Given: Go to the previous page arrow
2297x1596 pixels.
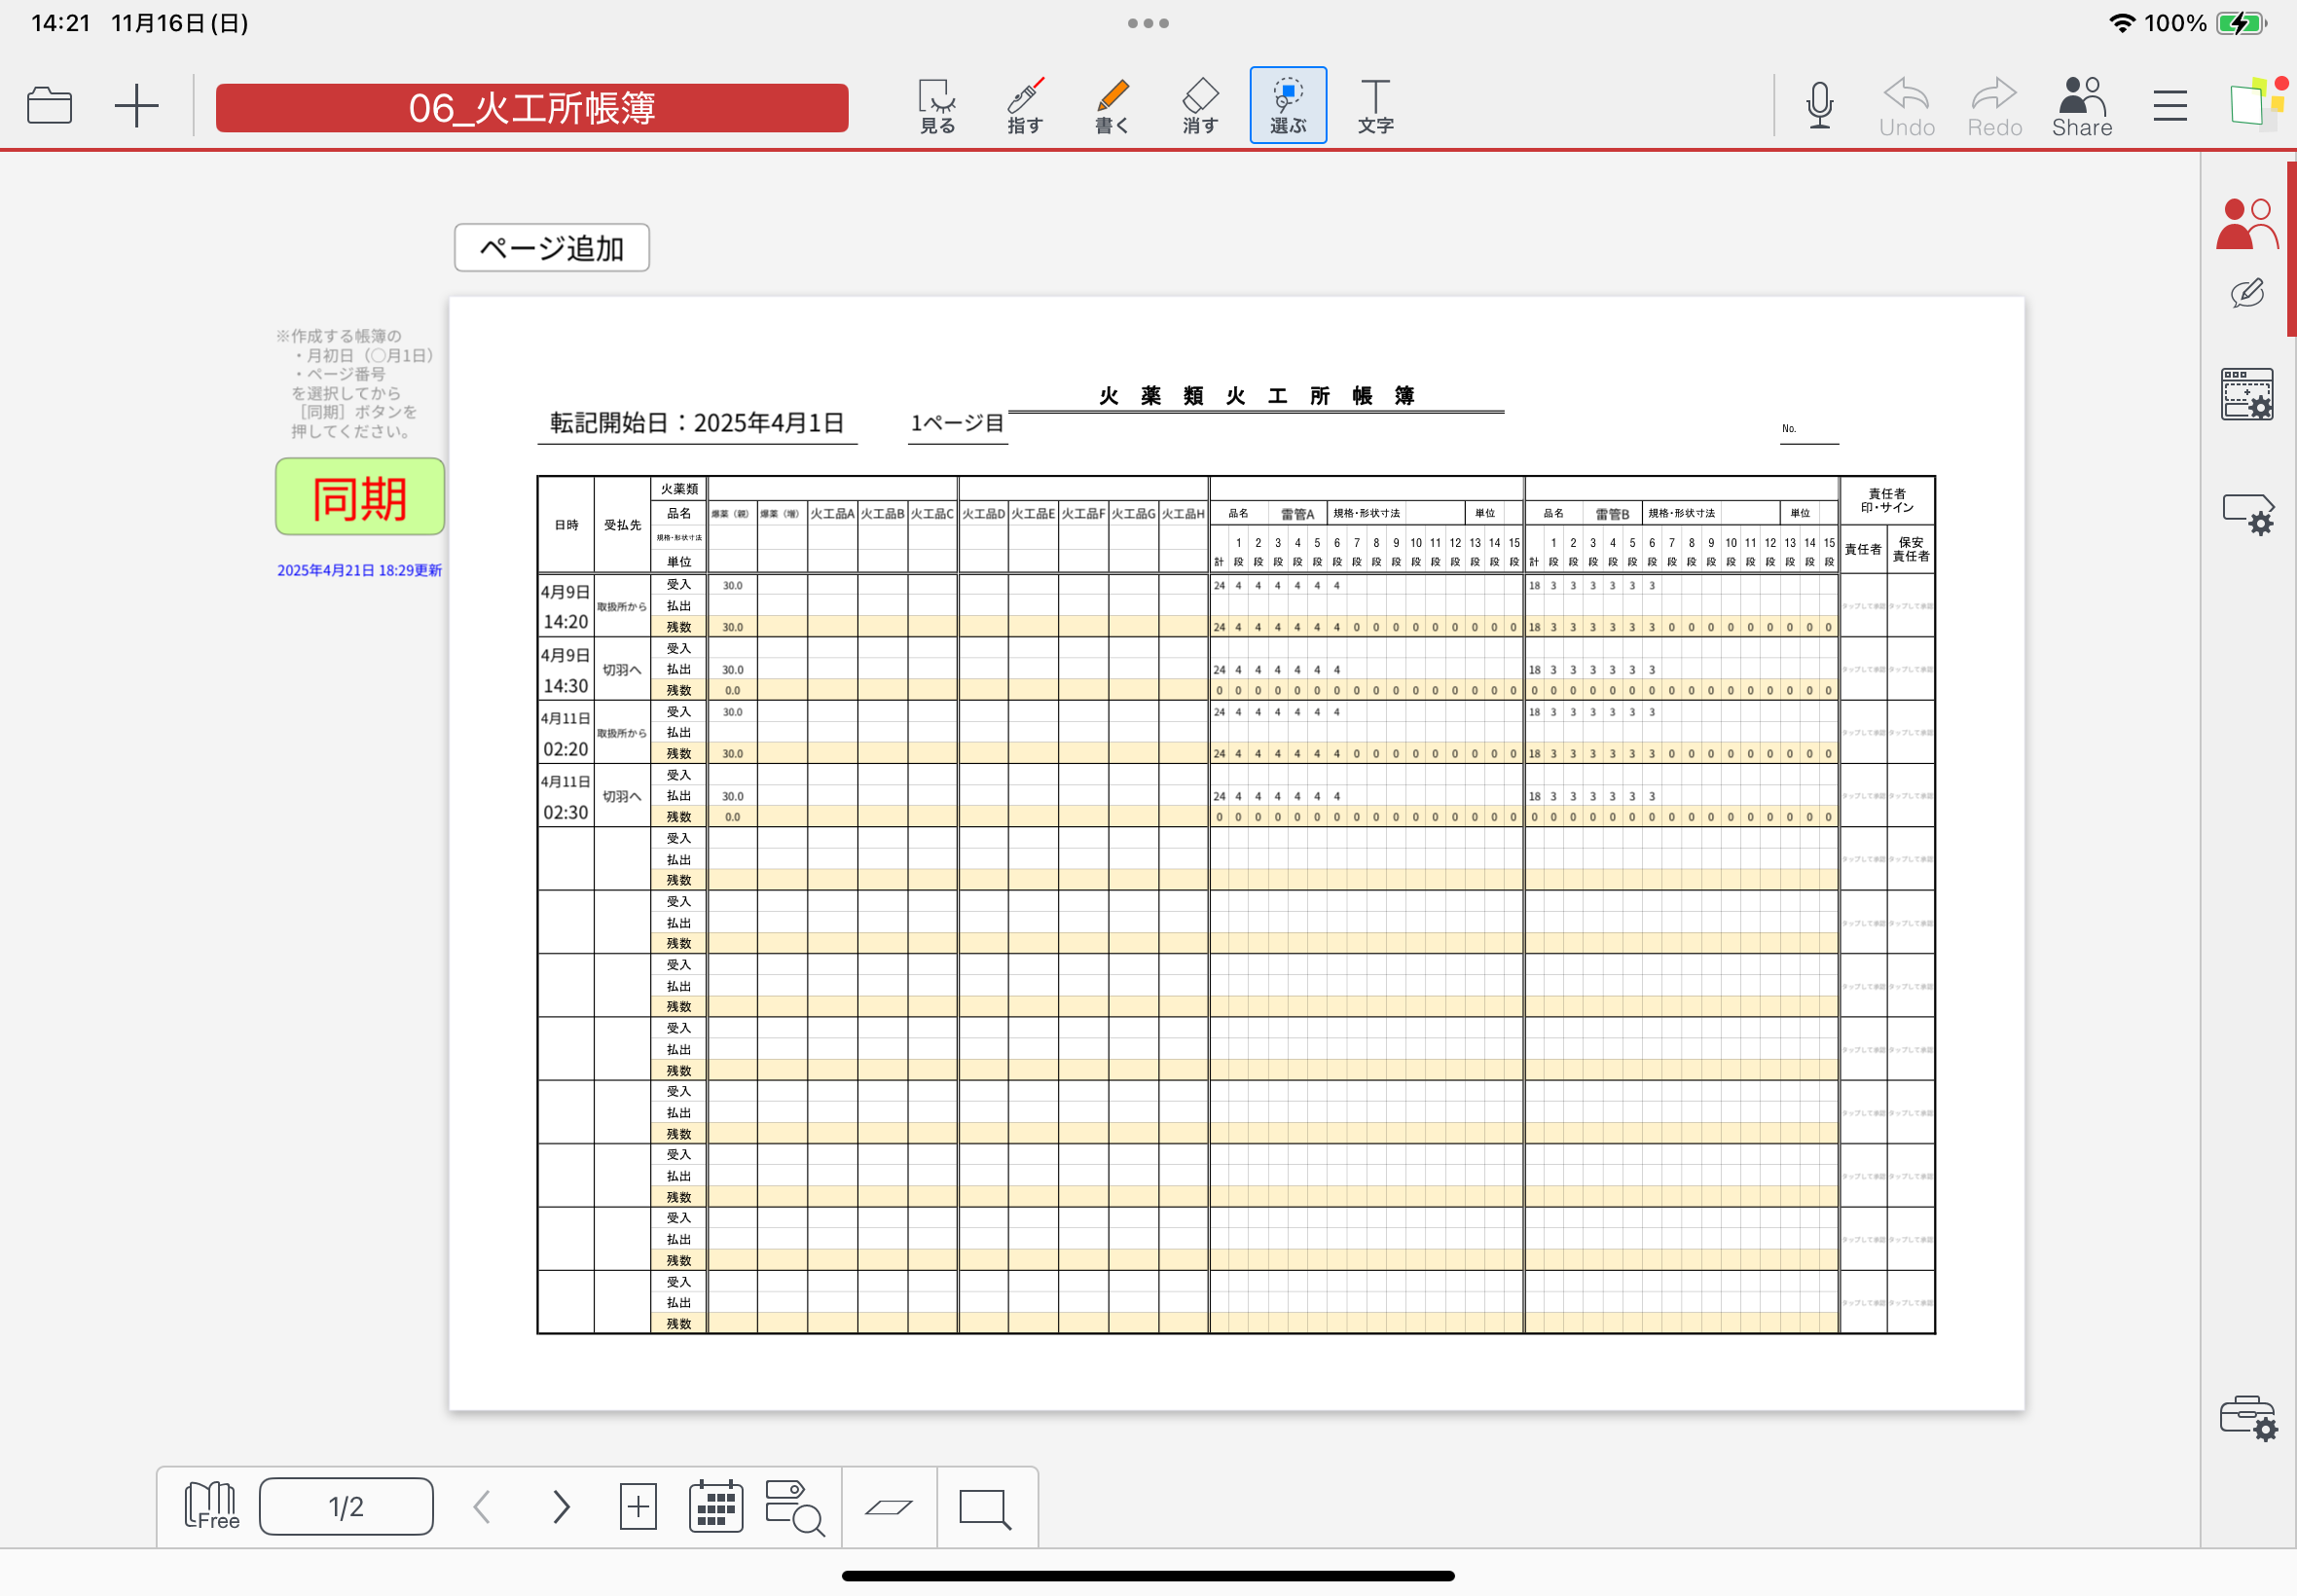Looking at the screenshot, I should pyautogui.click(x=482, y=1506).
